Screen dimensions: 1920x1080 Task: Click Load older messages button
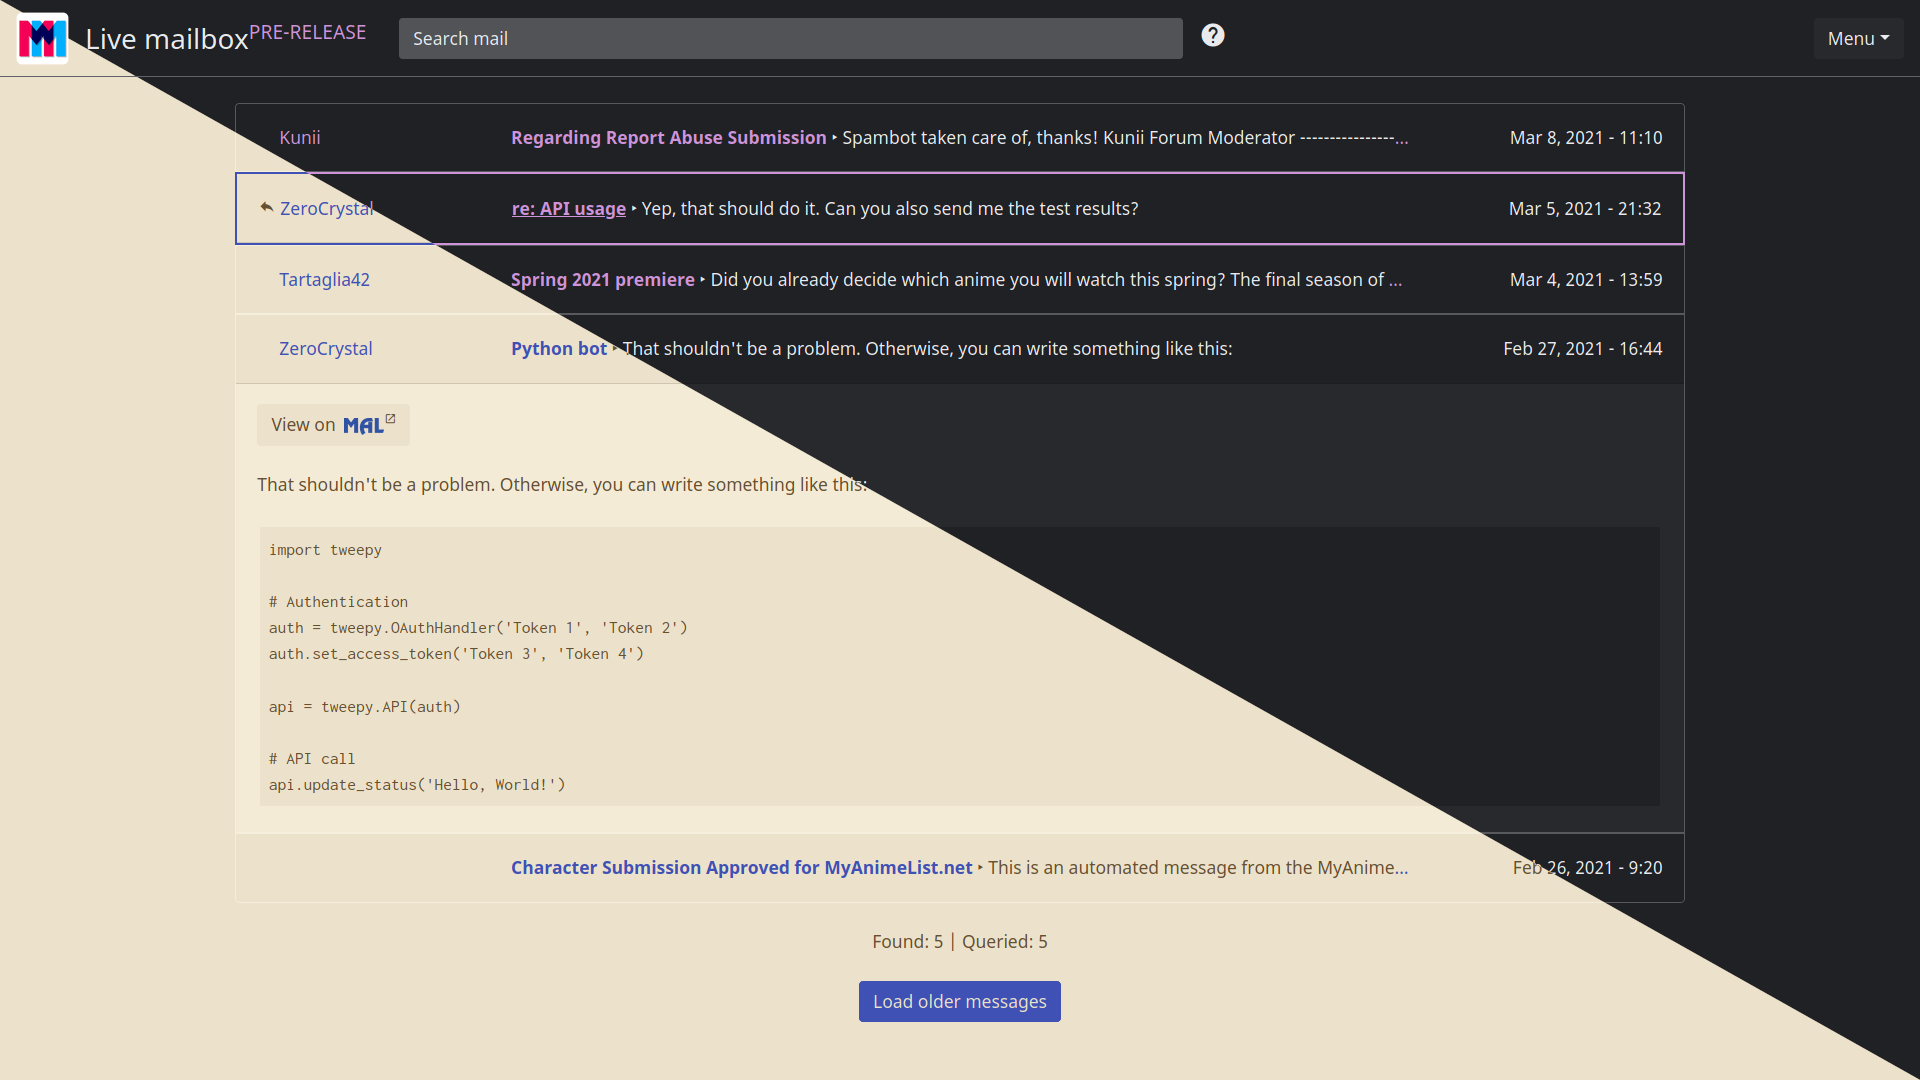(x=959, y=1001)
